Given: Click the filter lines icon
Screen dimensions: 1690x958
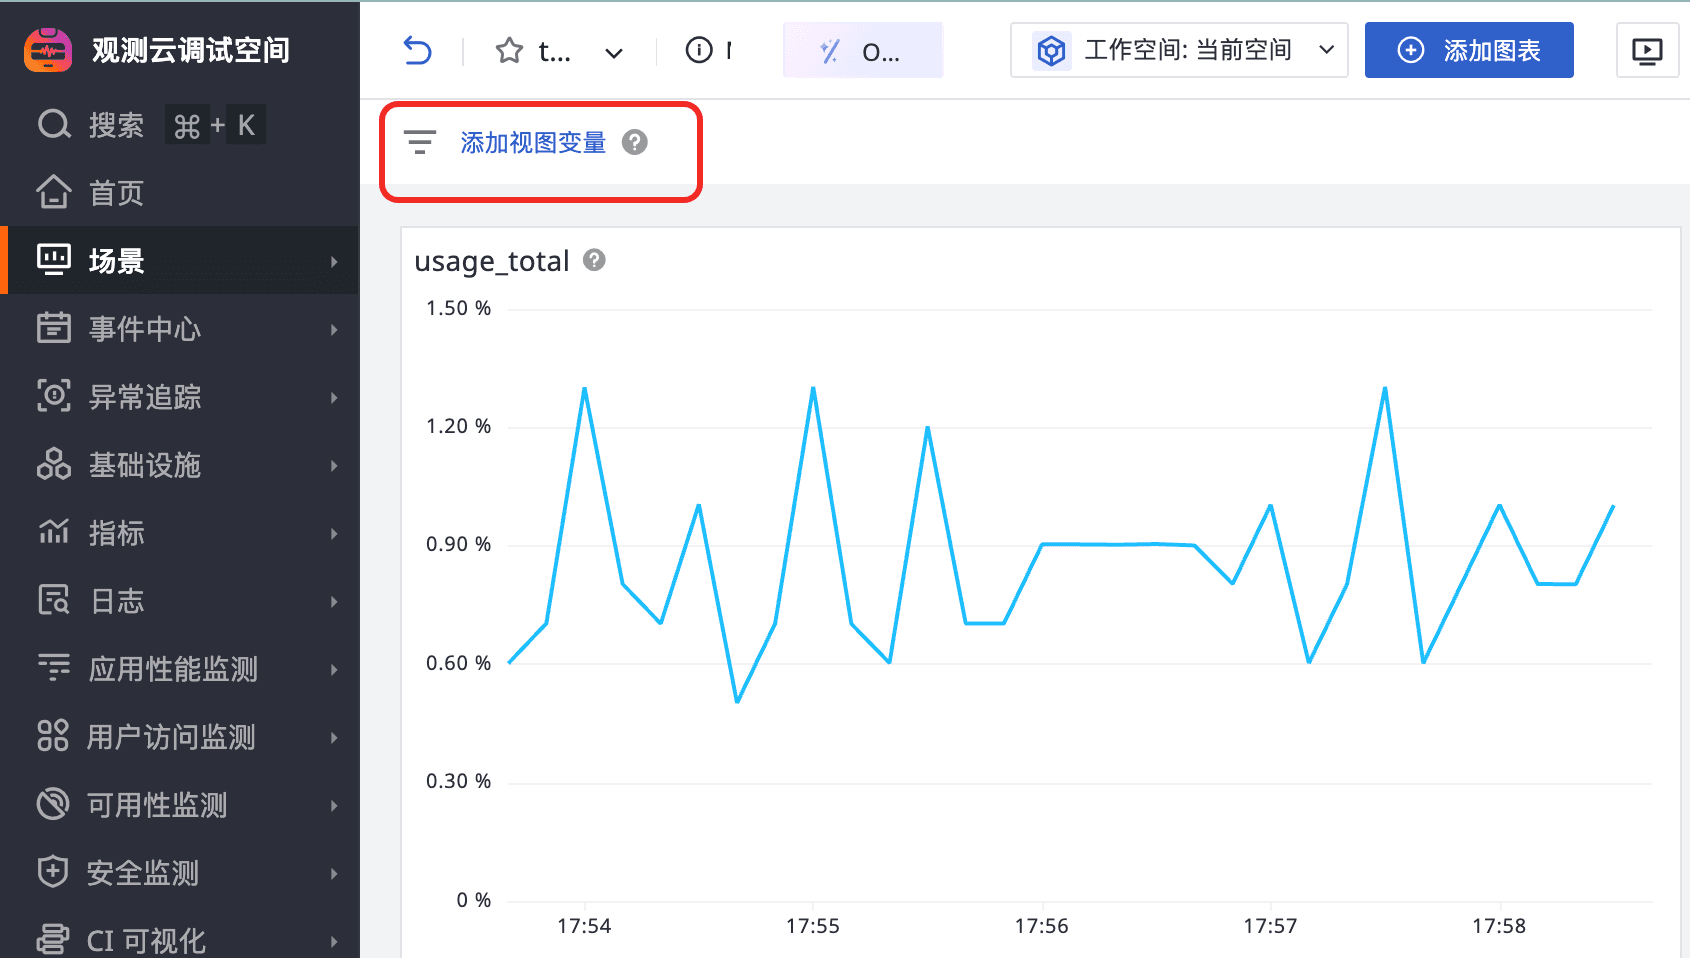Looking at the screenshot, I should [420, 143].
